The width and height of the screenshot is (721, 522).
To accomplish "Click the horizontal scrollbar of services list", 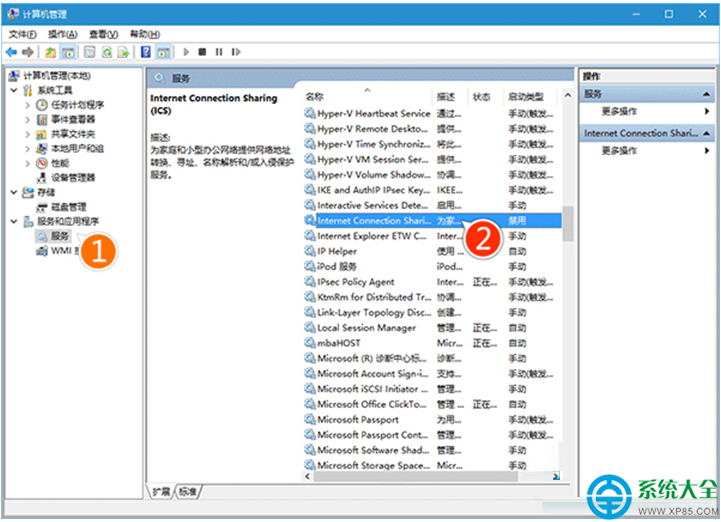I will click(416, 476).
